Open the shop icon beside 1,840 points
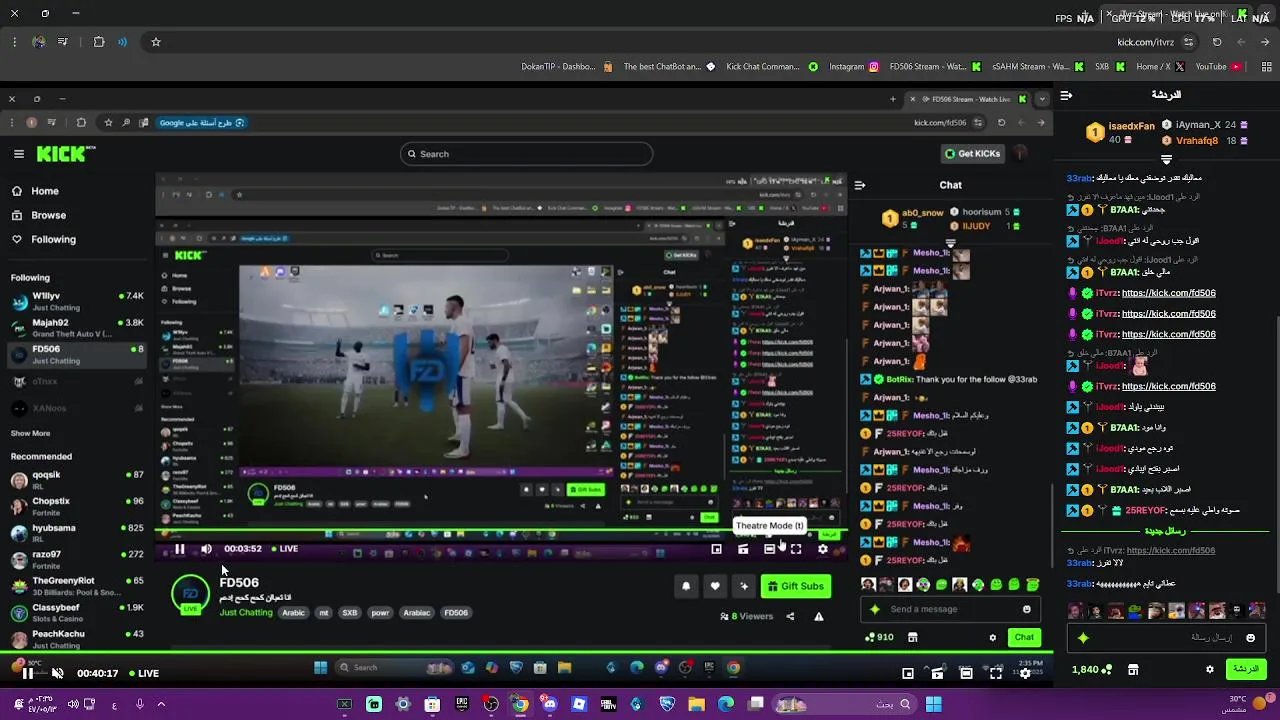The image size is (1280, 720). [1133, 669]
